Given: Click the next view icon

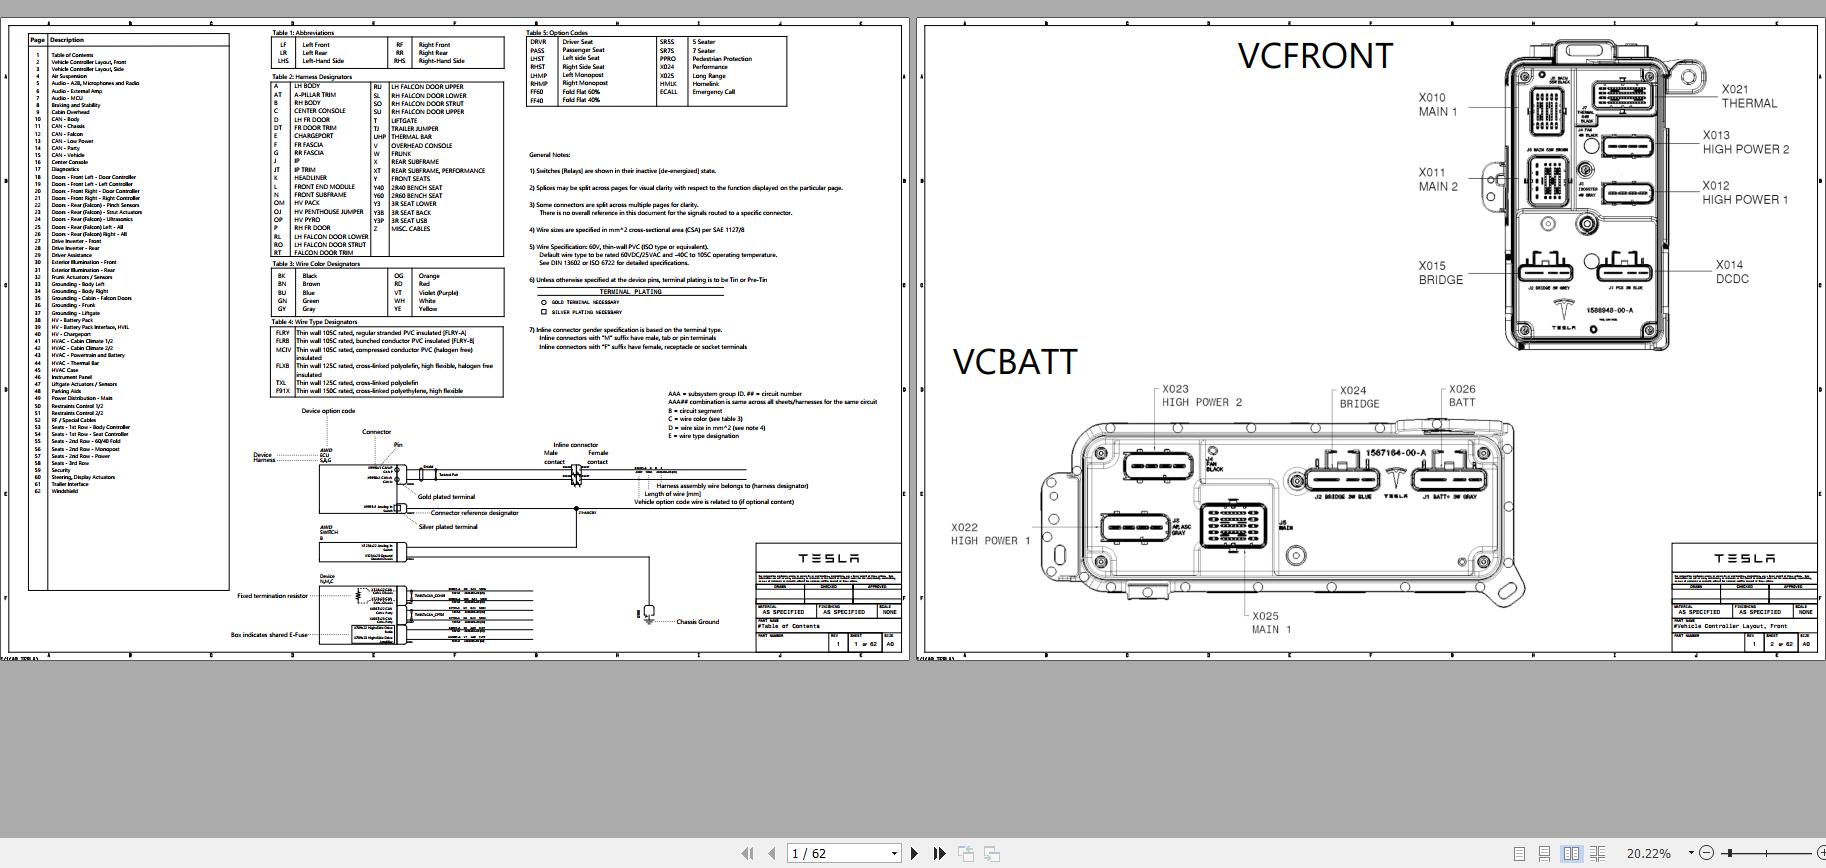Looking at the screenshot, I should [992, 853].
